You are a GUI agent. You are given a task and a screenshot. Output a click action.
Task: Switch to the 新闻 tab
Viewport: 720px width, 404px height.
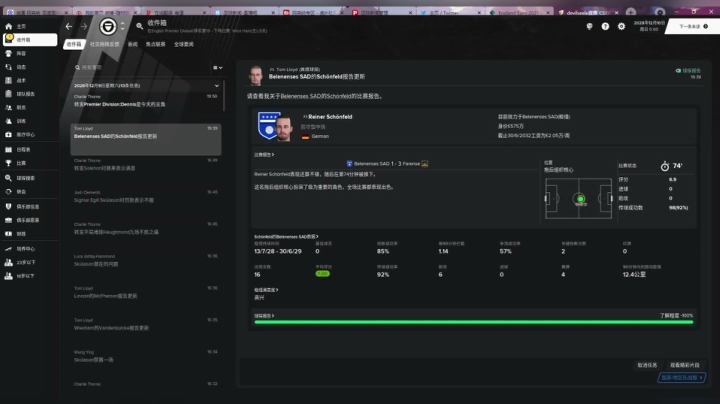[133, 44]
